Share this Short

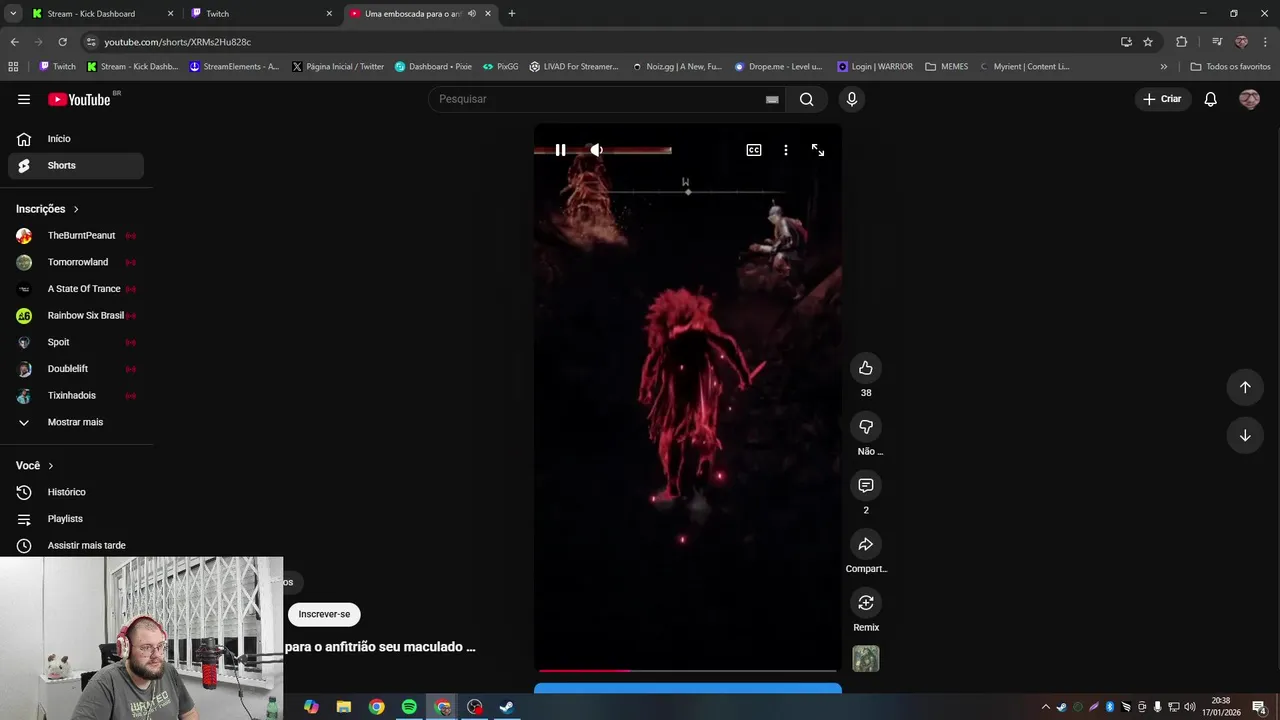[866, 544]
